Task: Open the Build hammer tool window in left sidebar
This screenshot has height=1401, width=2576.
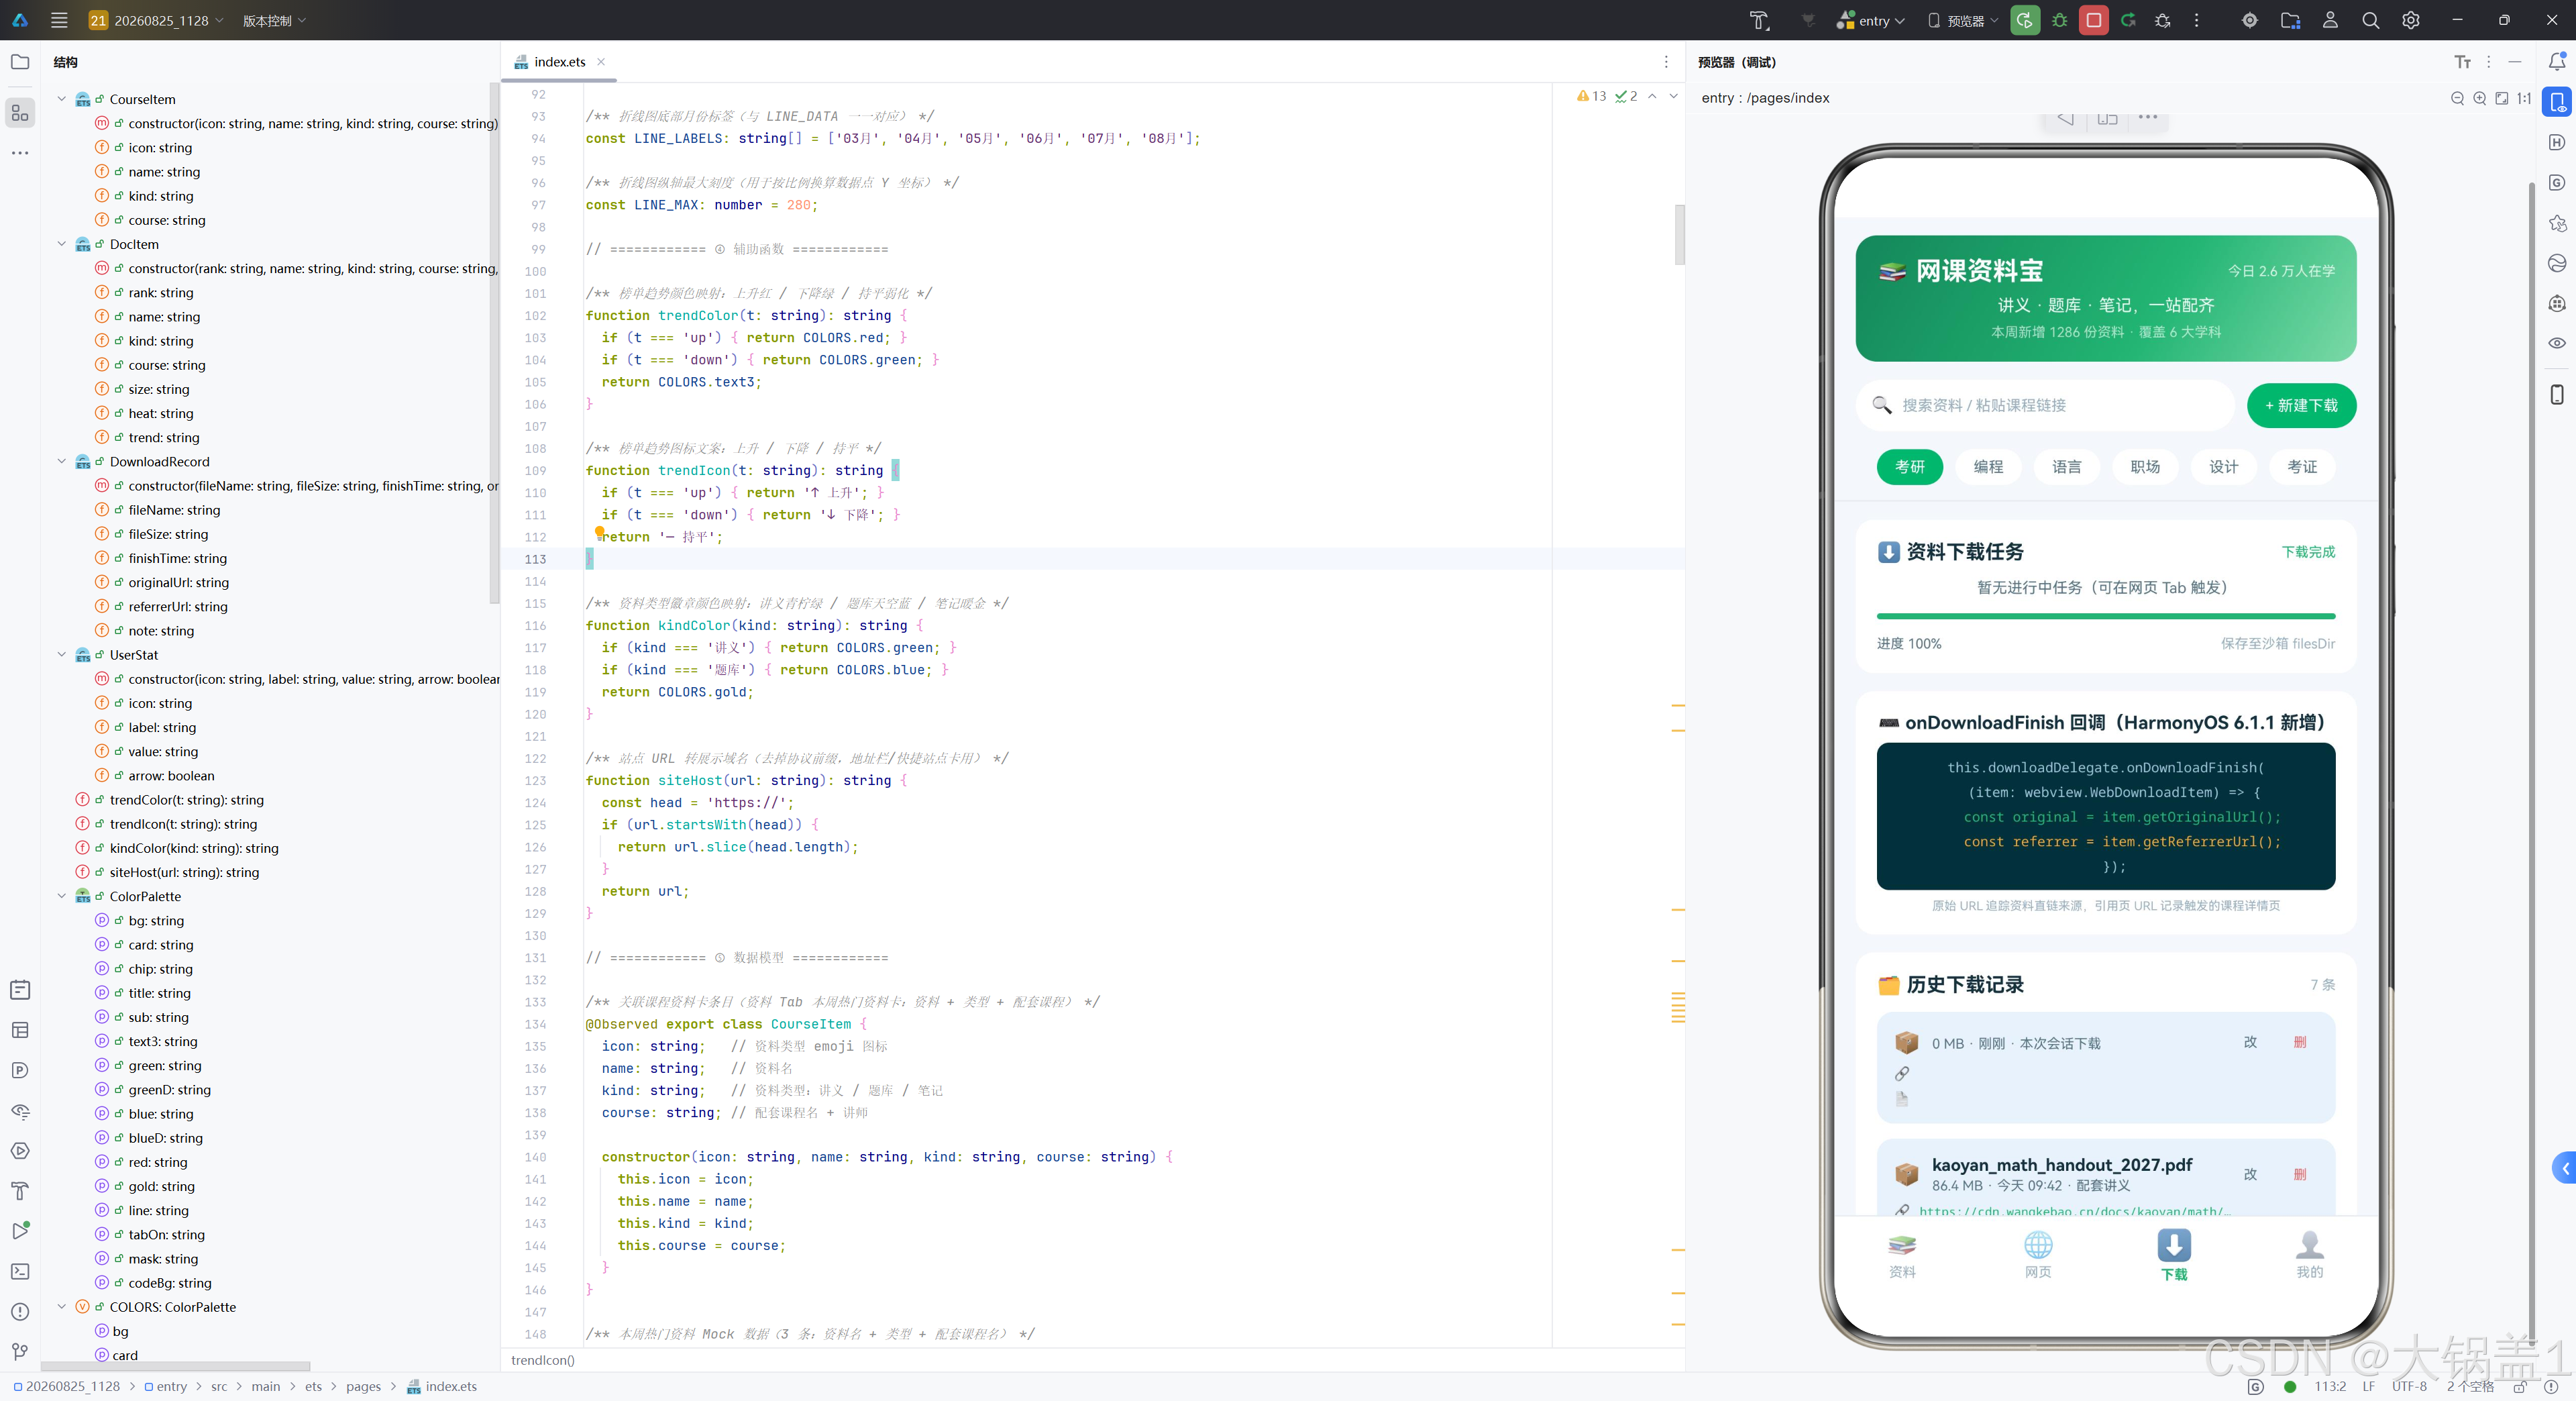Action: point(20,1191)
